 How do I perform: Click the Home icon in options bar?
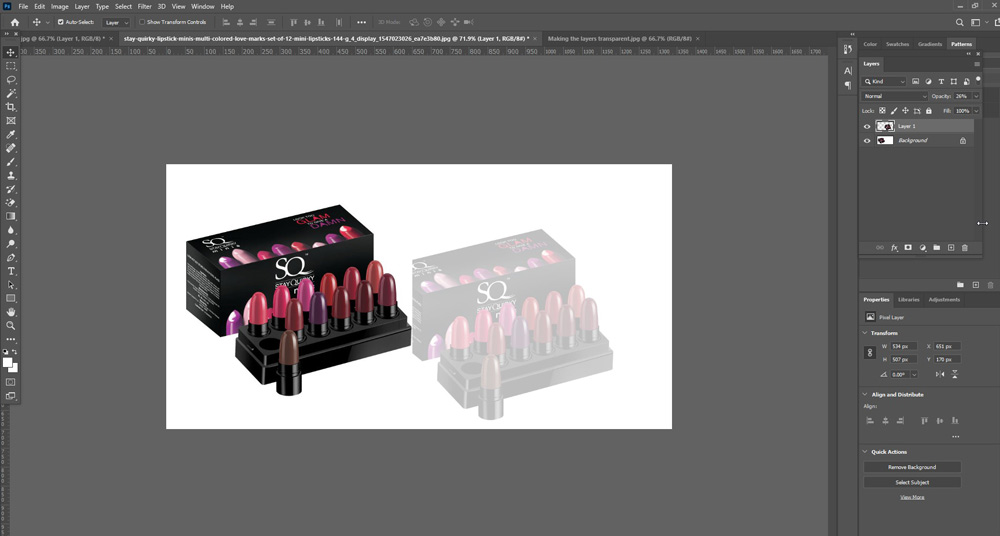coord(14,22)
